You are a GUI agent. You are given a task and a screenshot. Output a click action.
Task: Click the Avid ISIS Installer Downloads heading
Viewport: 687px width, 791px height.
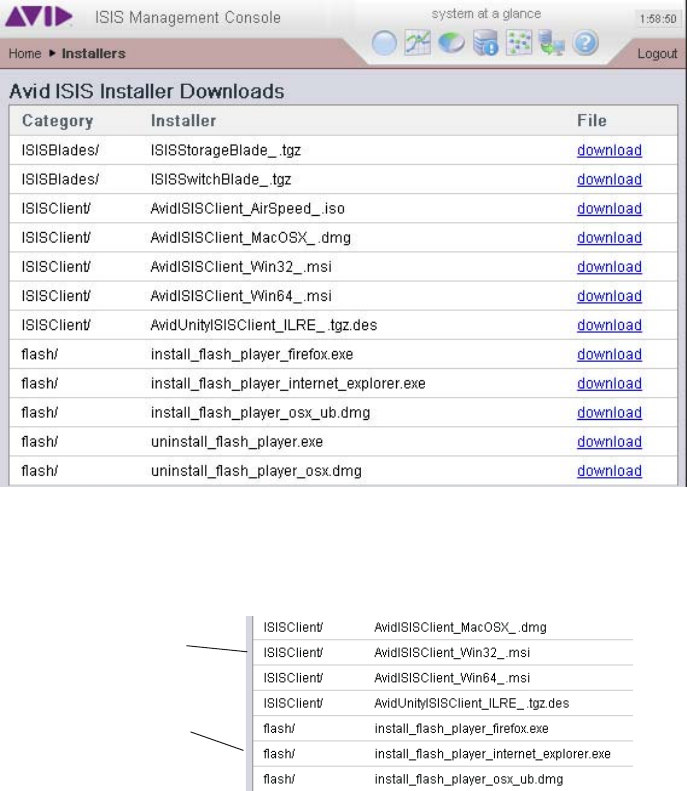tap(147, 91)
